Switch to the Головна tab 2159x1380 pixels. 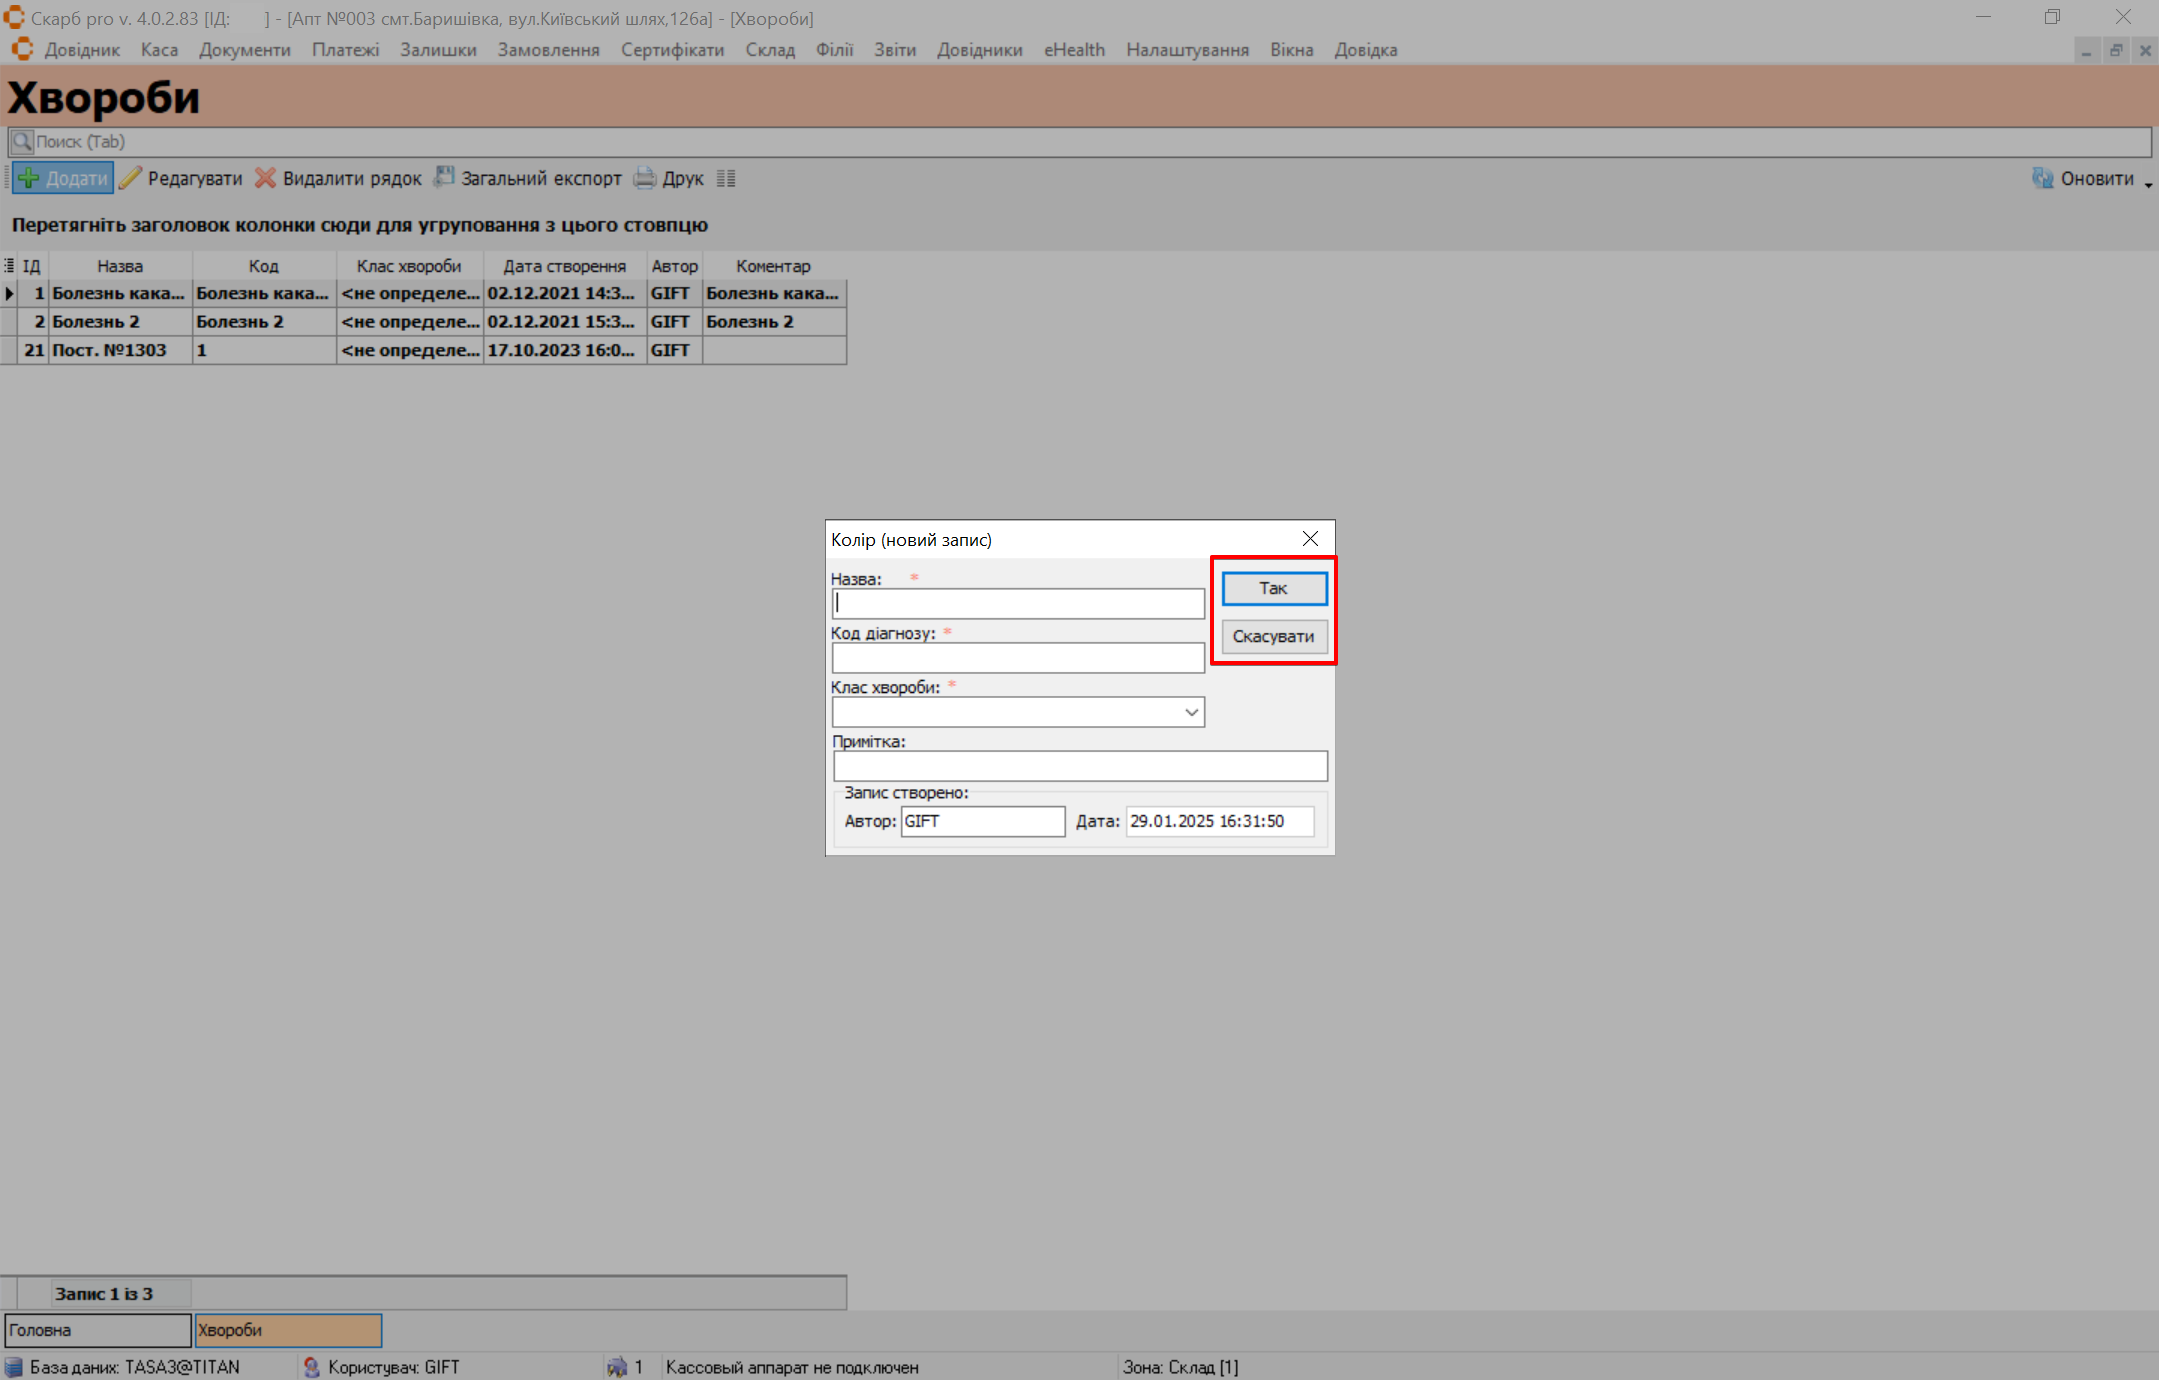tap(97, 1330)
